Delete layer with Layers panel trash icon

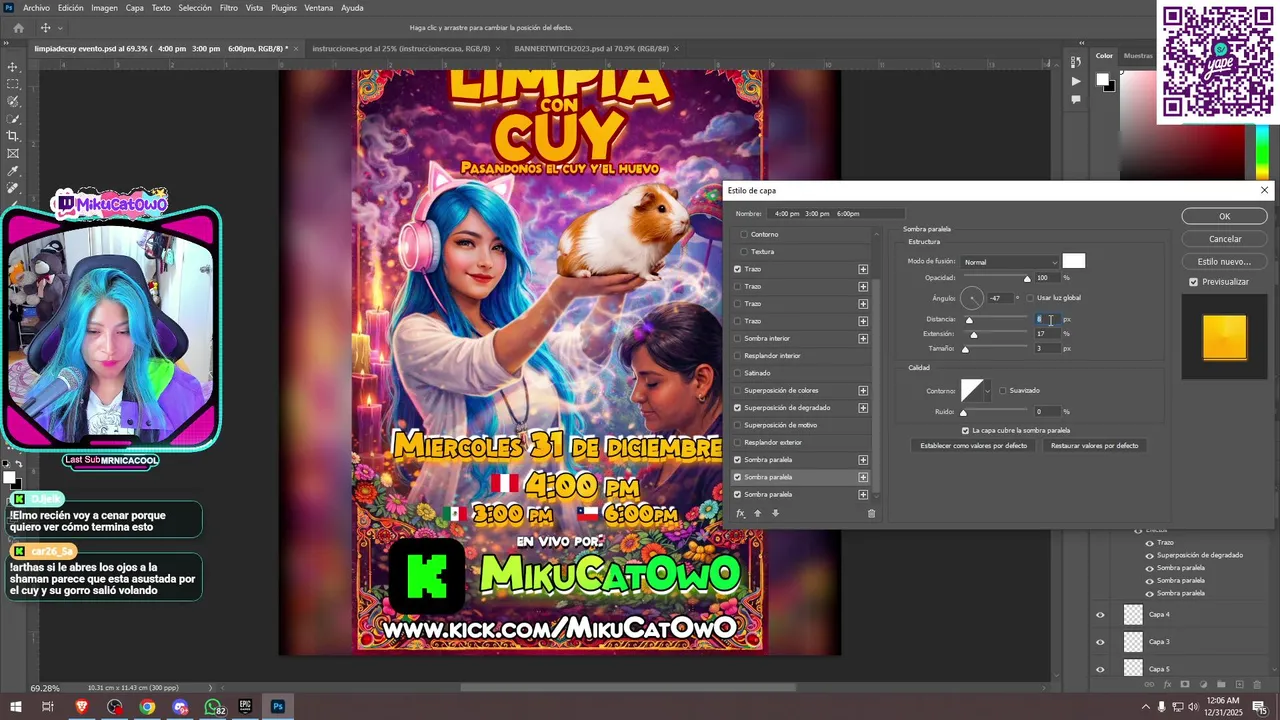tap(1258, 685)
